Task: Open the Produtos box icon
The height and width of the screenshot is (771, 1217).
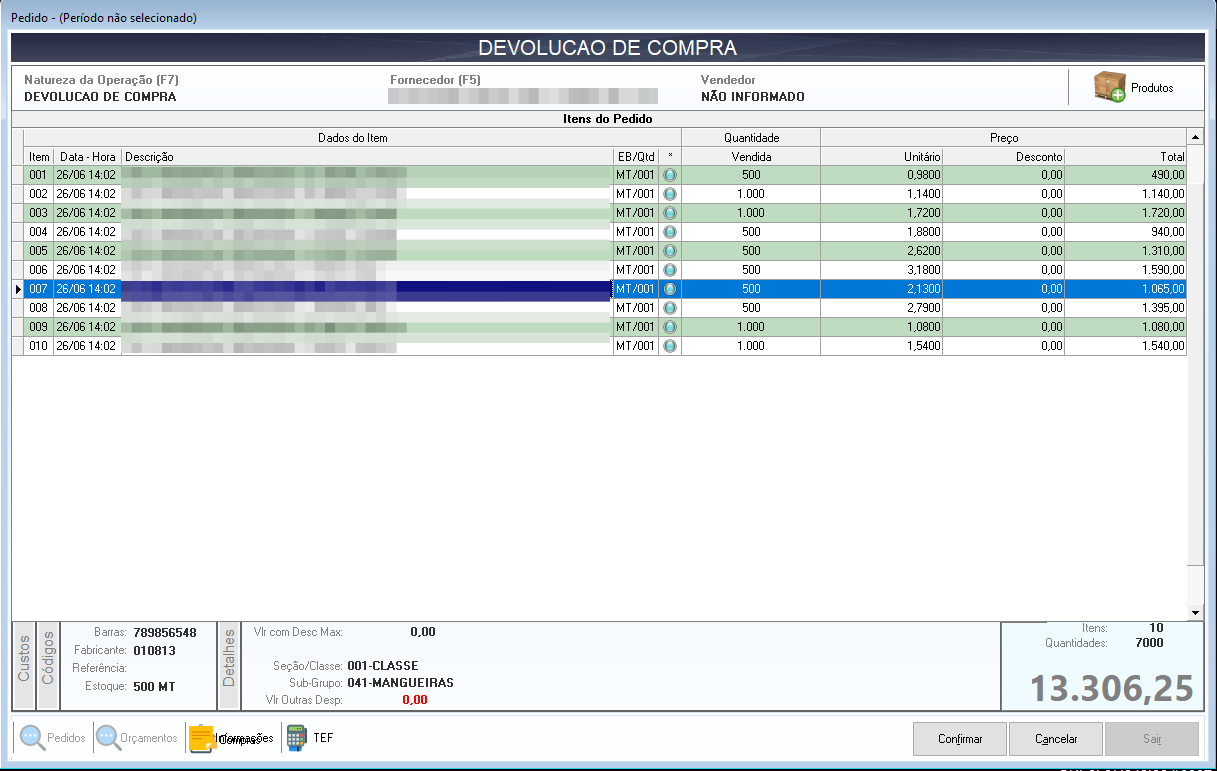Action: tap(1109, 87)
